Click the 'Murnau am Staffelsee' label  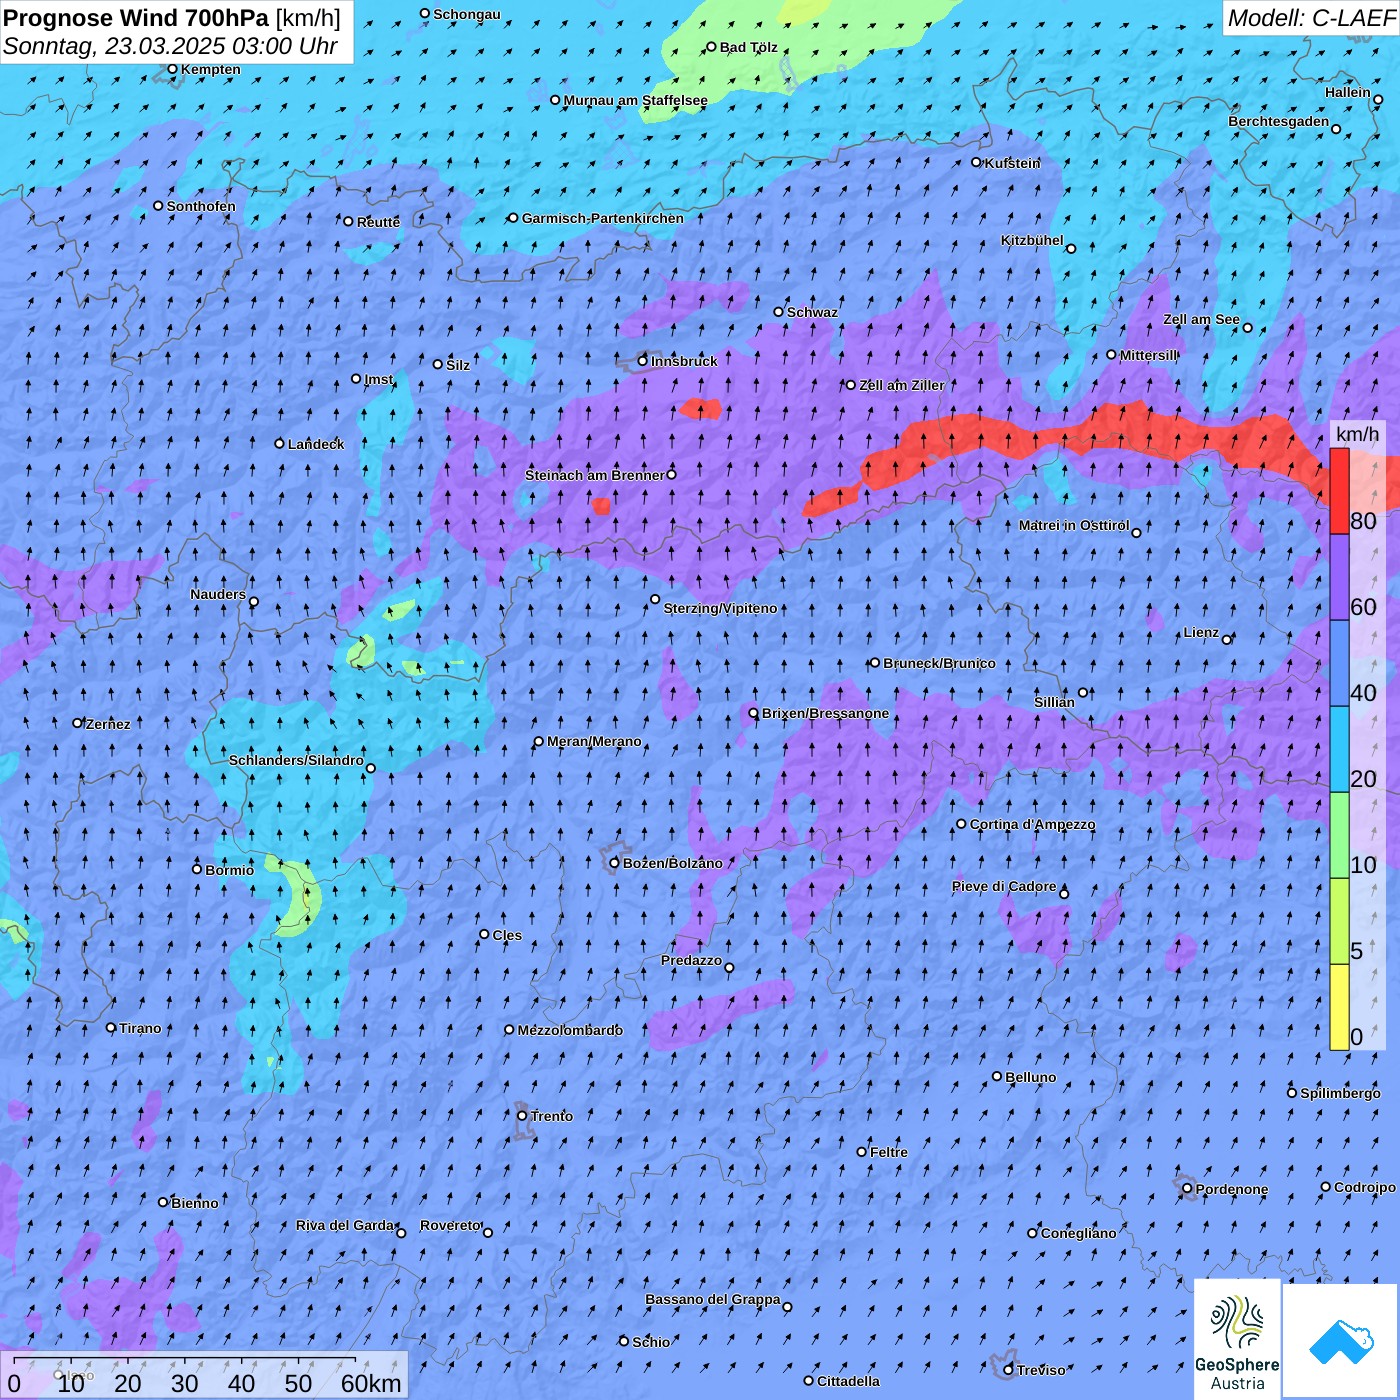(635, 100)
